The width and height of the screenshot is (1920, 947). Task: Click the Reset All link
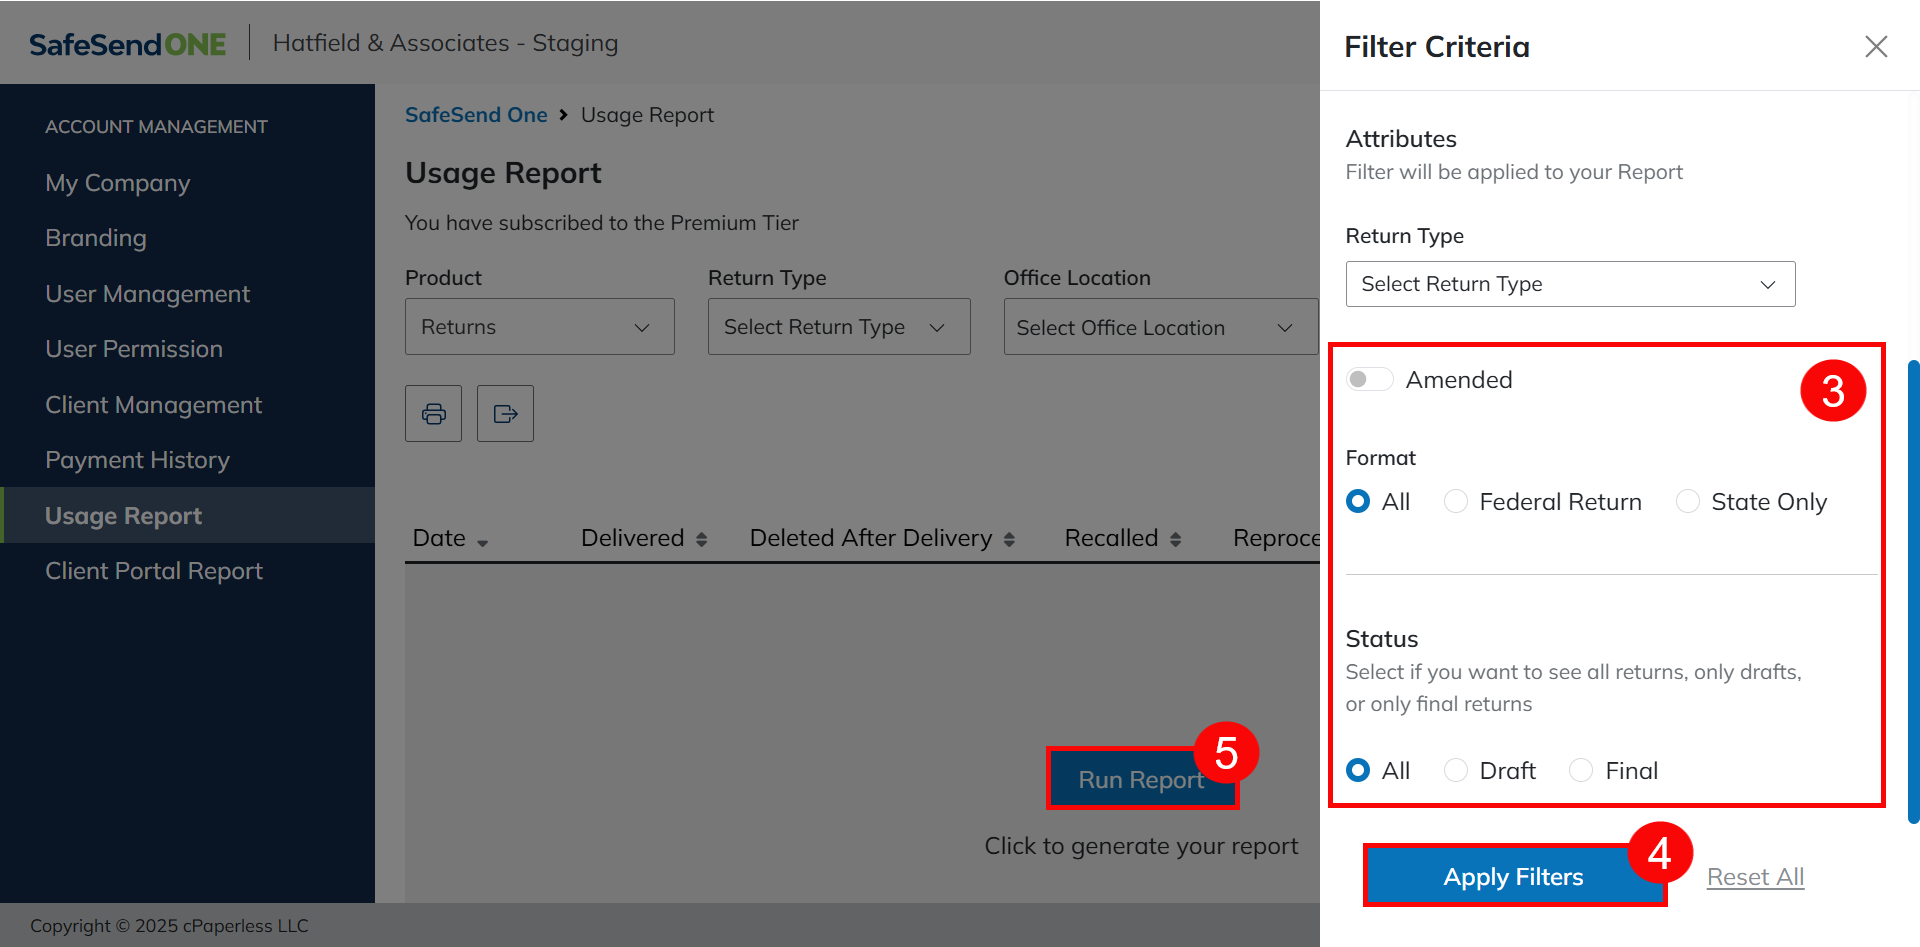[x=1755, y=877]
